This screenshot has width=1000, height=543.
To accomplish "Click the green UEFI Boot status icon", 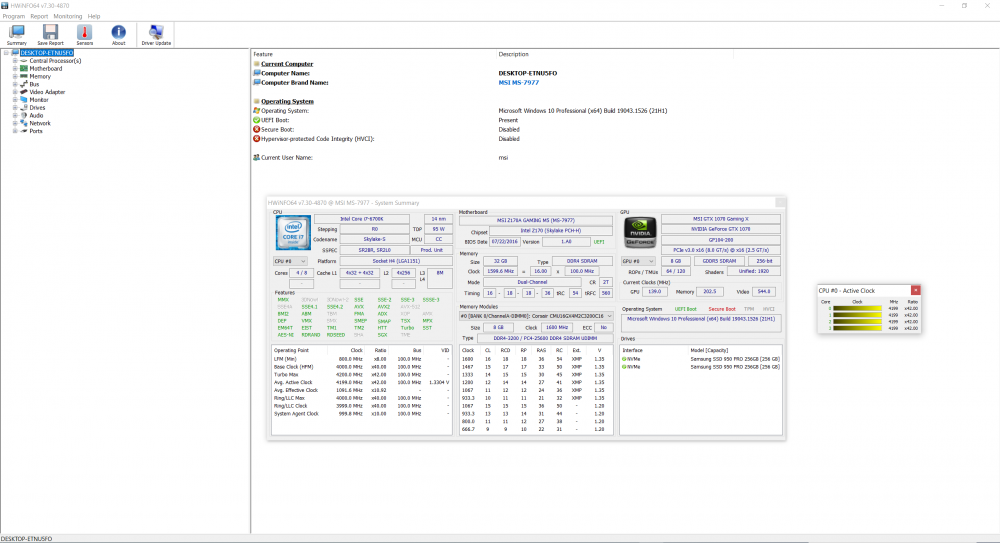I will pos(256,120).
